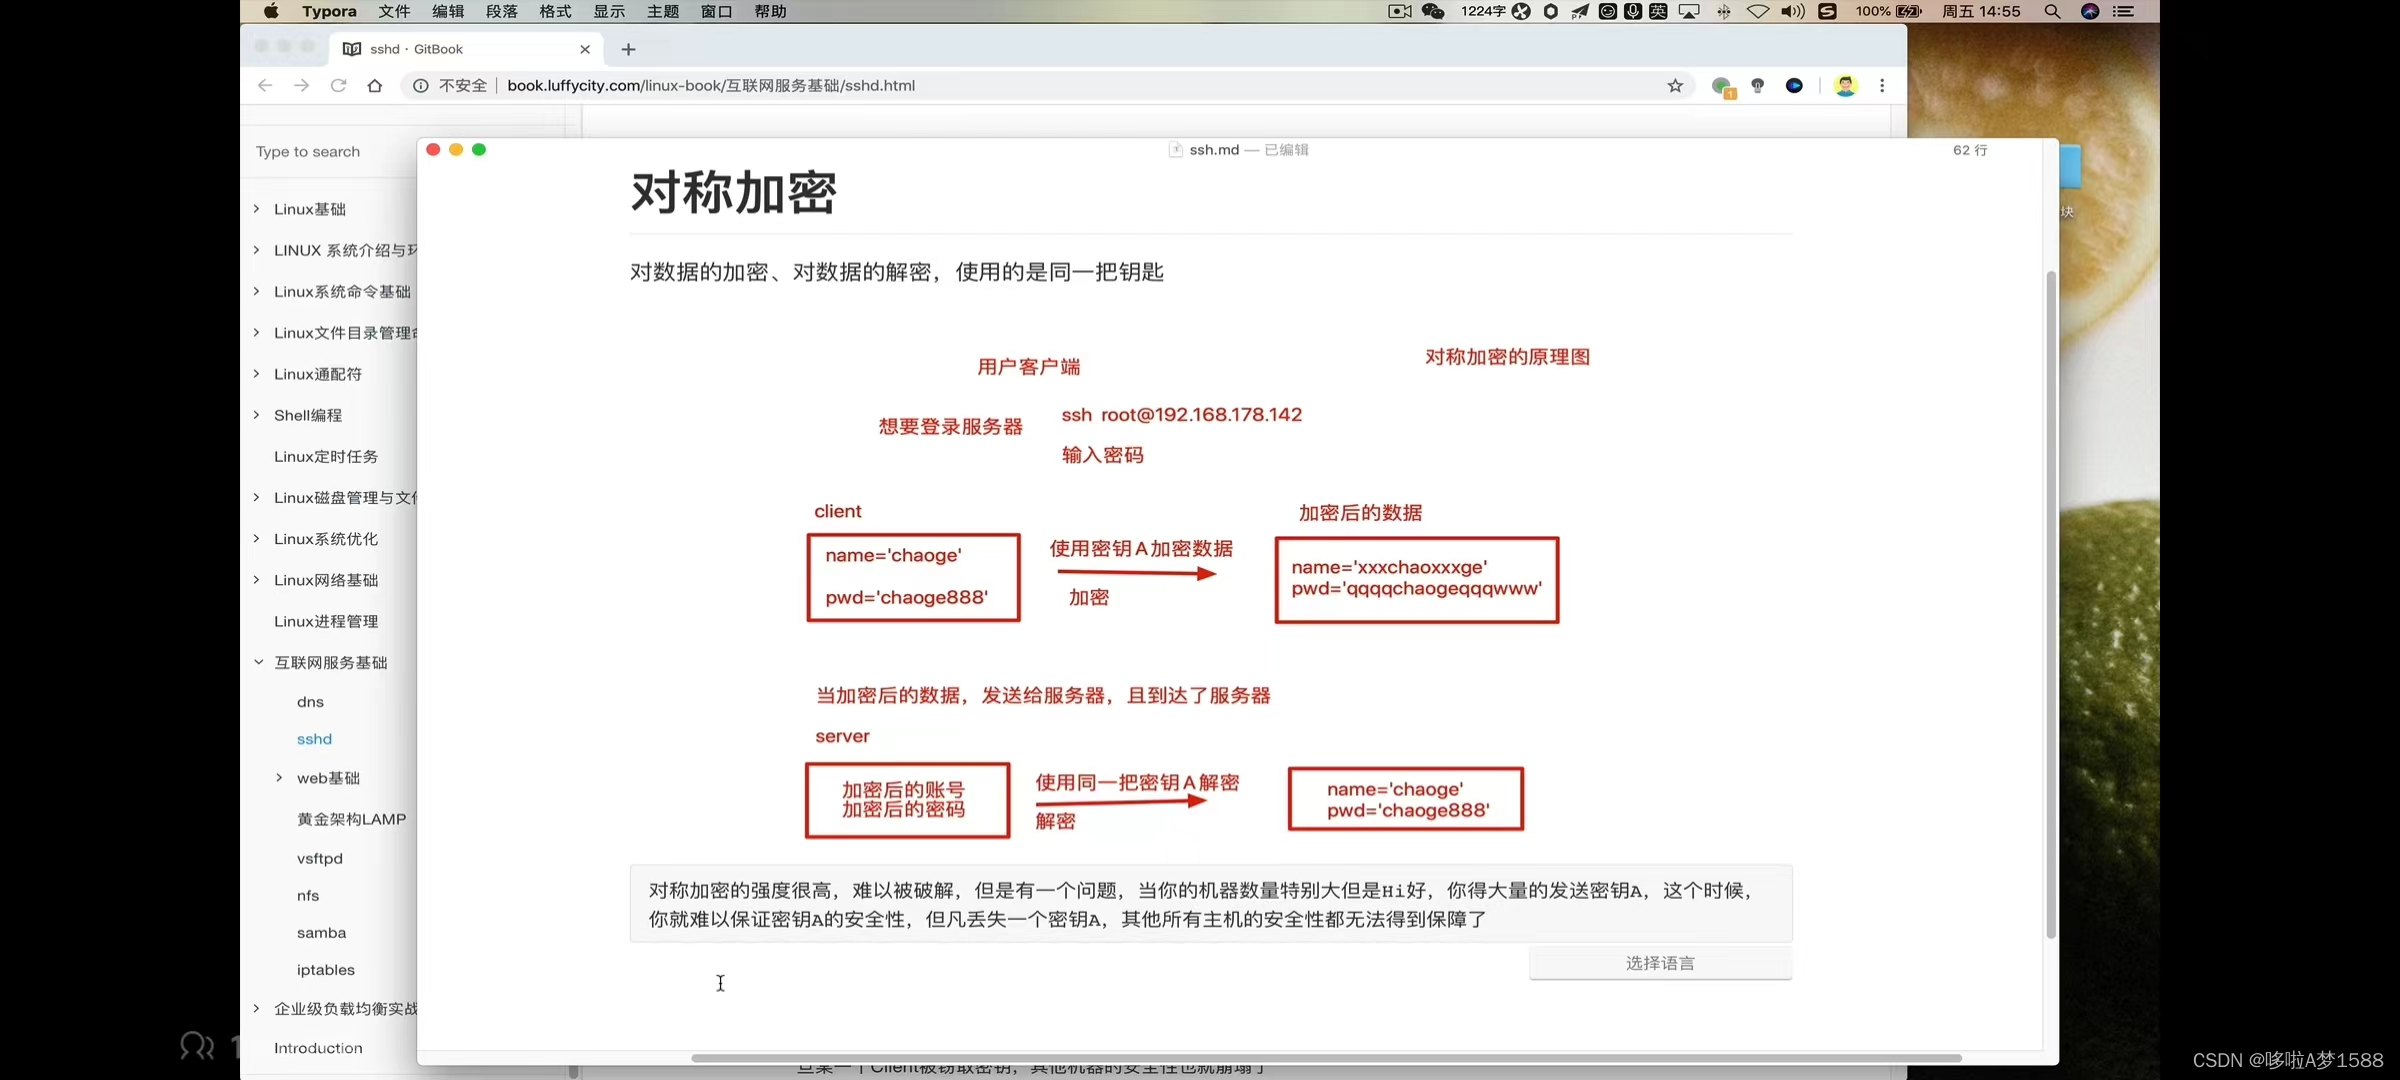Screen dimensions: 2400x1080
Task: Open the vsftpd sidebar link
Action: click(320, 858)
